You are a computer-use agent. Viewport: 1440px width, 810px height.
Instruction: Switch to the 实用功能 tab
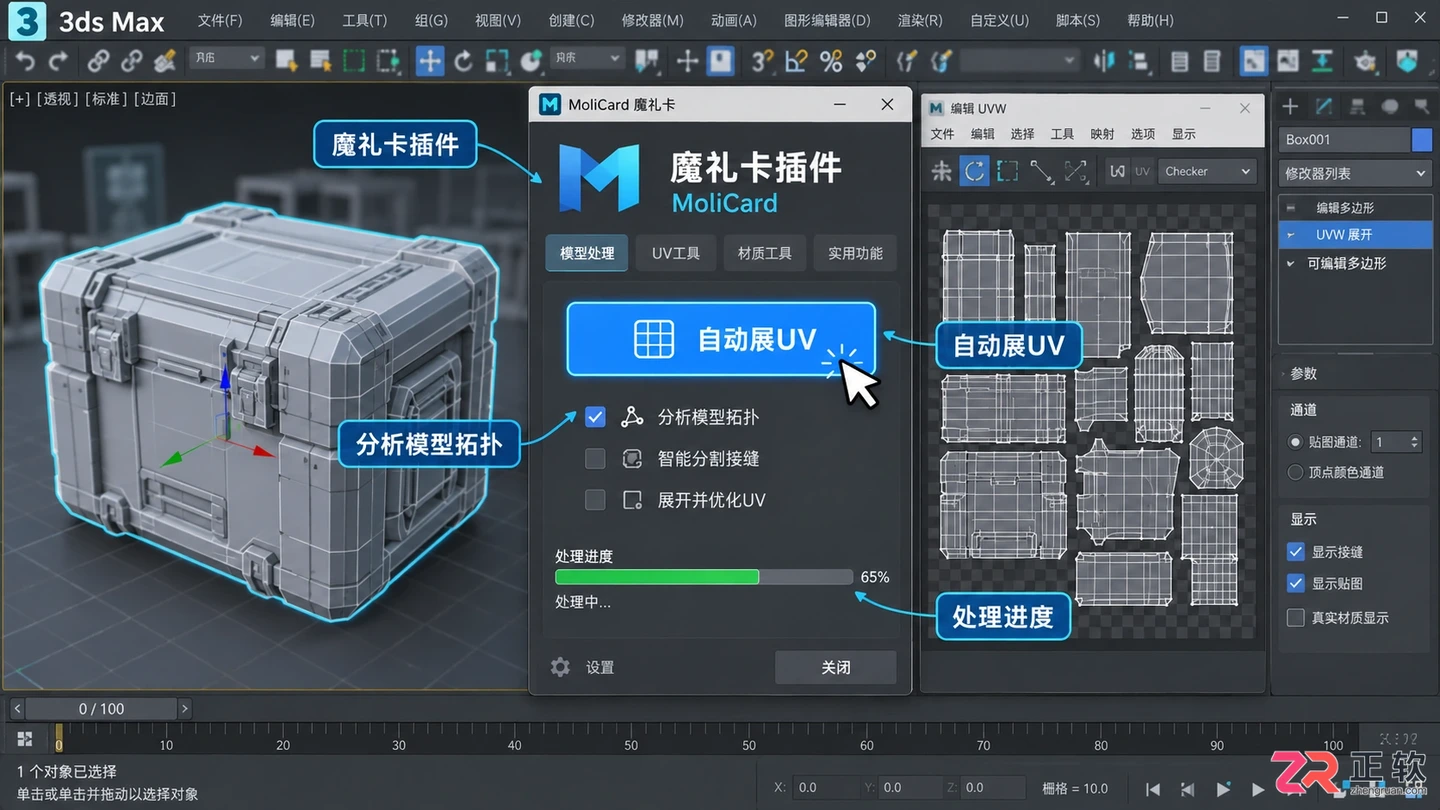tap(855, 253)
